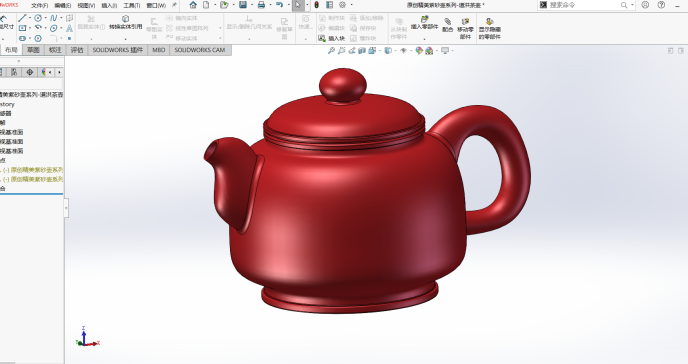Expand the Save dropdown arrow
Image resolution: width=688 pixels, height=364 pixels.
251,5
